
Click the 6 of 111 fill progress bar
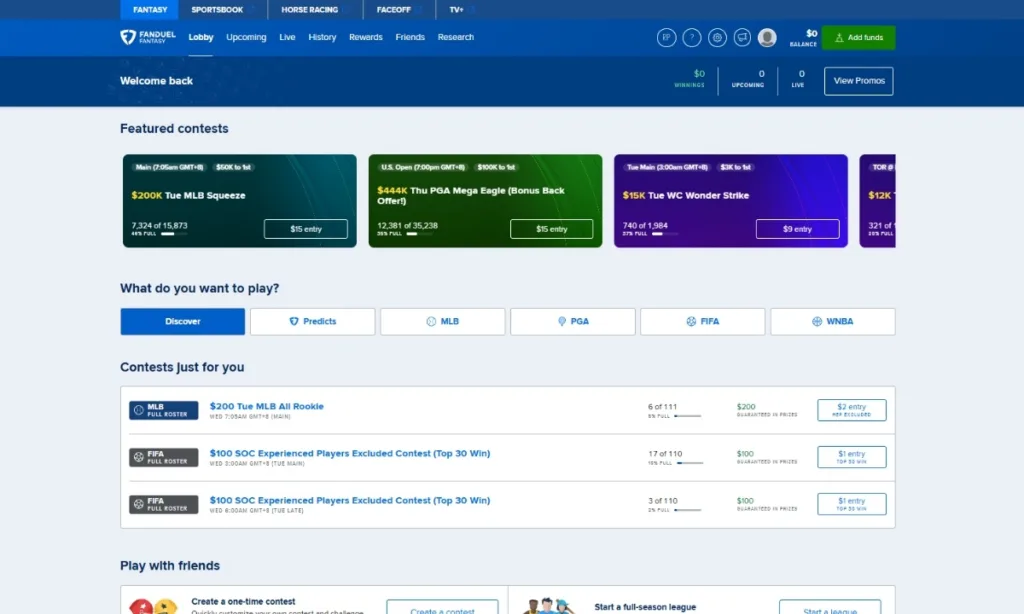point(688,416)
